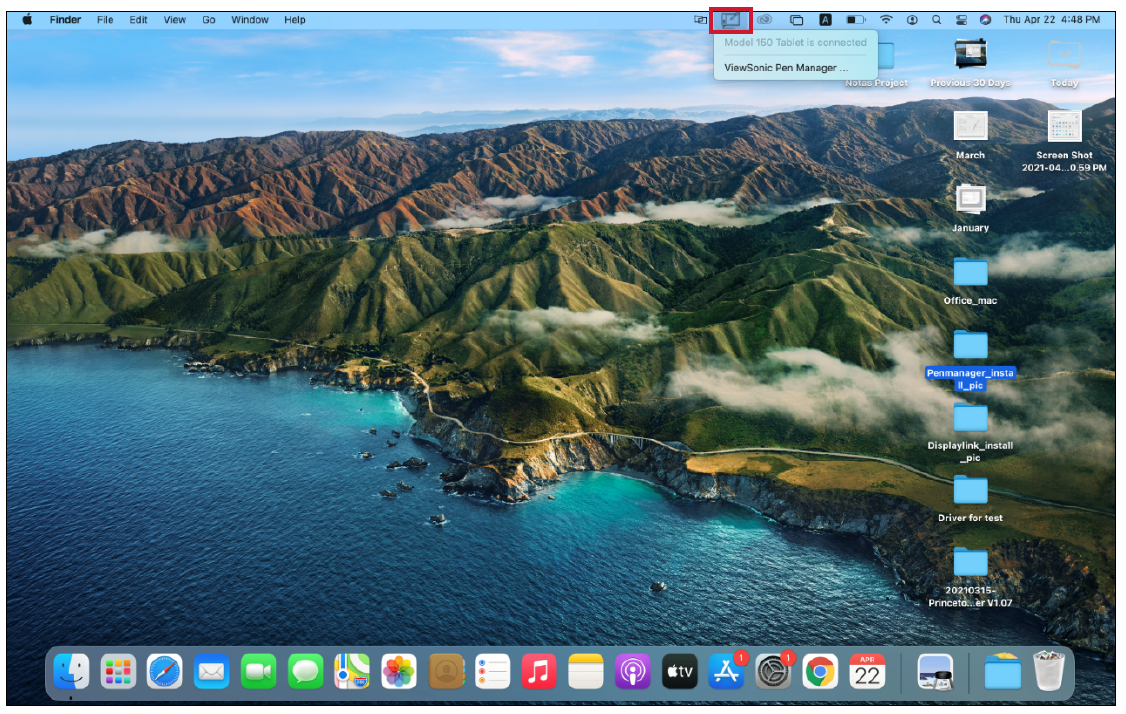
Task: Open Wi-Fi status in the menu bar
Action: coord(886,19)
